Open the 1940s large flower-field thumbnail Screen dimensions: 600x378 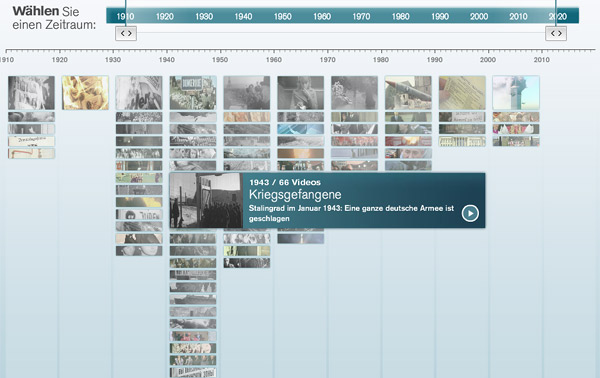coord(193,93)
